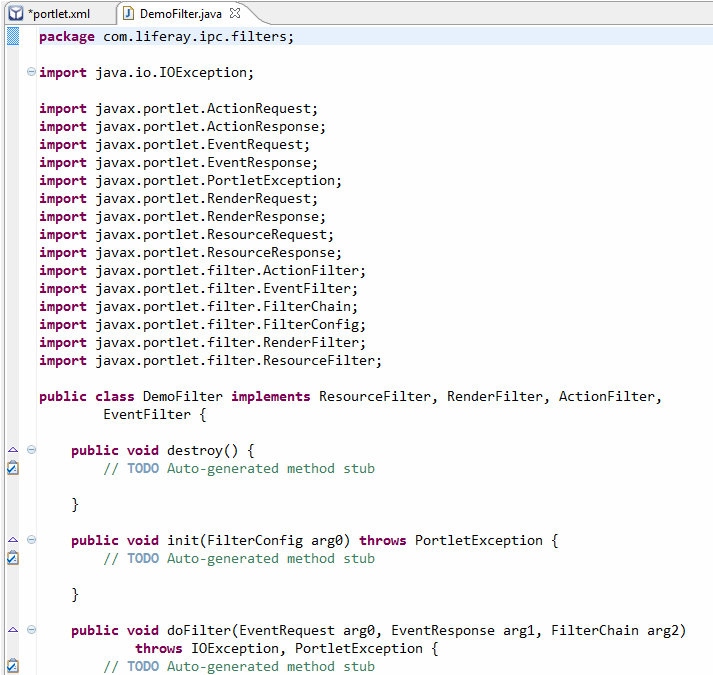
Task: Click the XML file icon on portlet.xml tab
Action: click(15, 13)
